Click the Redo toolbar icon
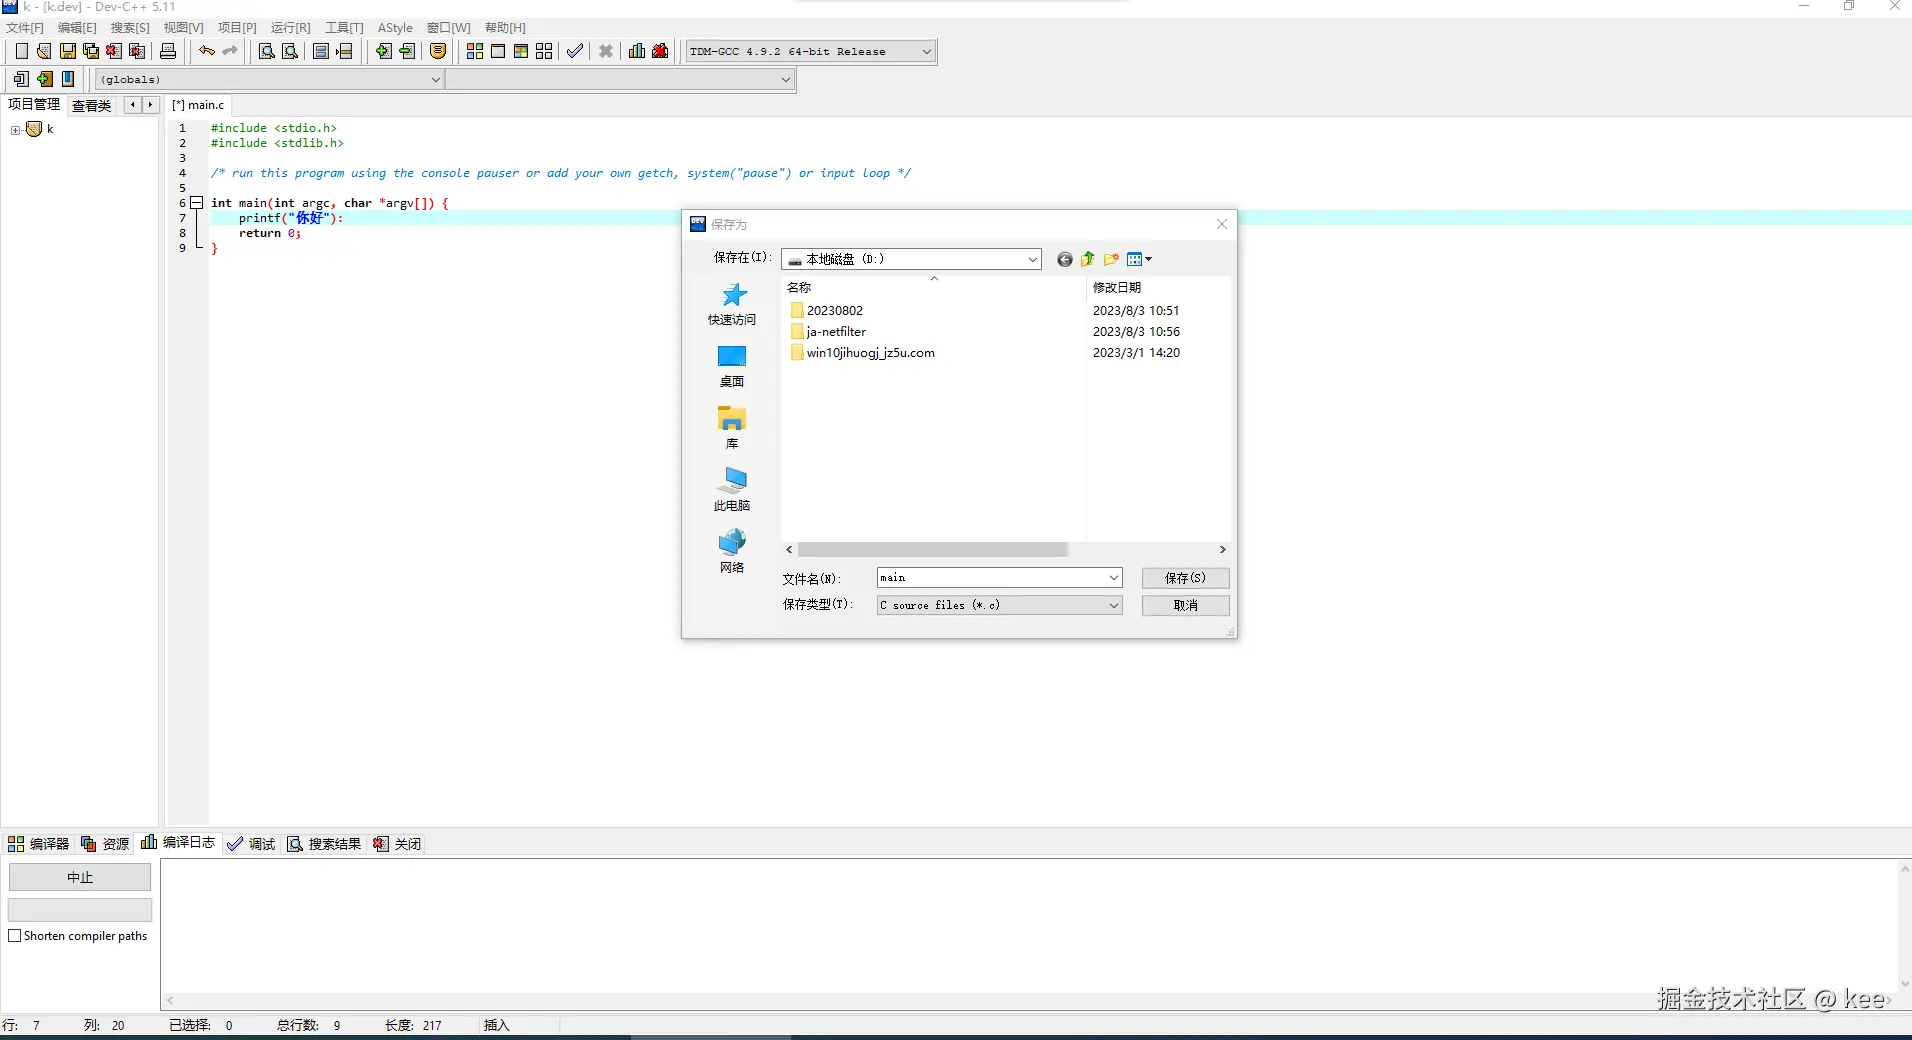The width and height of the screenshot is (1912, 1040). point(230,51)
